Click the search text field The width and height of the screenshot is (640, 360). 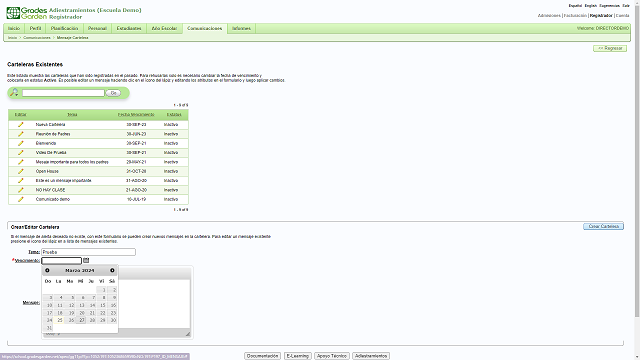click(63, 93)
